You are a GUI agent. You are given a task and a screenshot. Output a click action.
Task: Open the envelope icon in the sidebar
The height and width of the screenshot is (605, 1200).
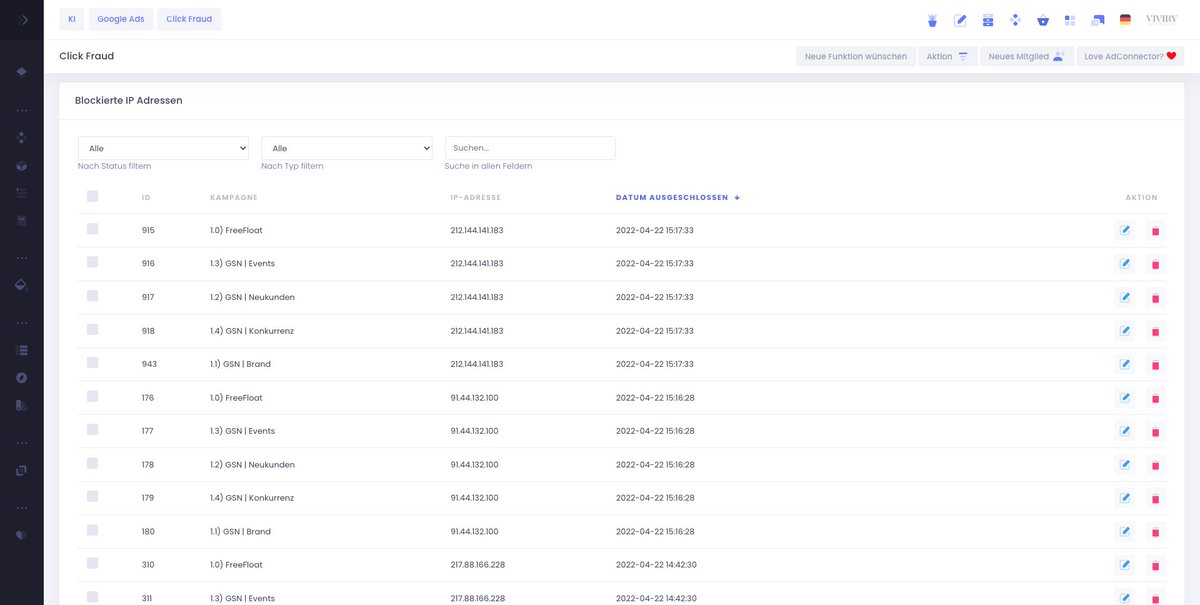[21, 220]
